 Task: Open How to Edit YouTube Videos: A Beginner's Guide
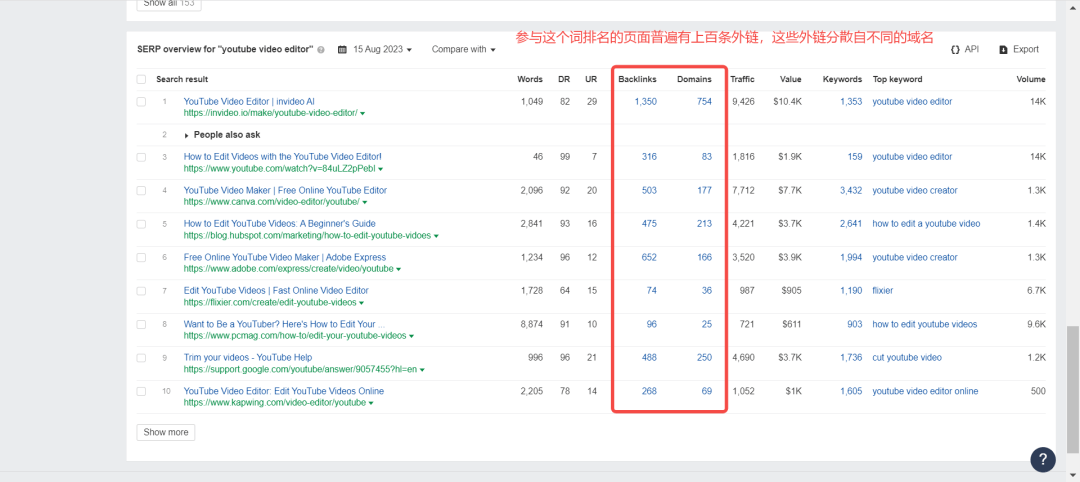[280, 224]
